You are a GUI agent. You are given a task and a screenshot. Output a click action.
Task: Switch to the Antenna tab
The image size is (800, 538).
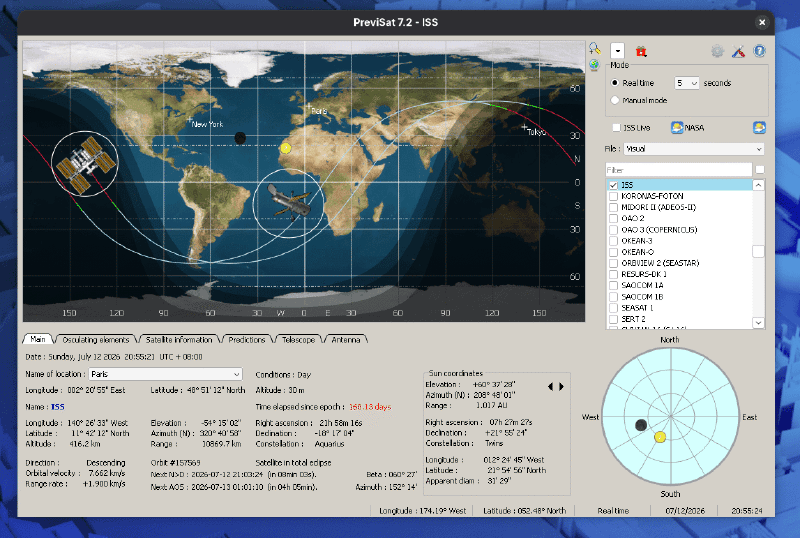coord(345,339)
